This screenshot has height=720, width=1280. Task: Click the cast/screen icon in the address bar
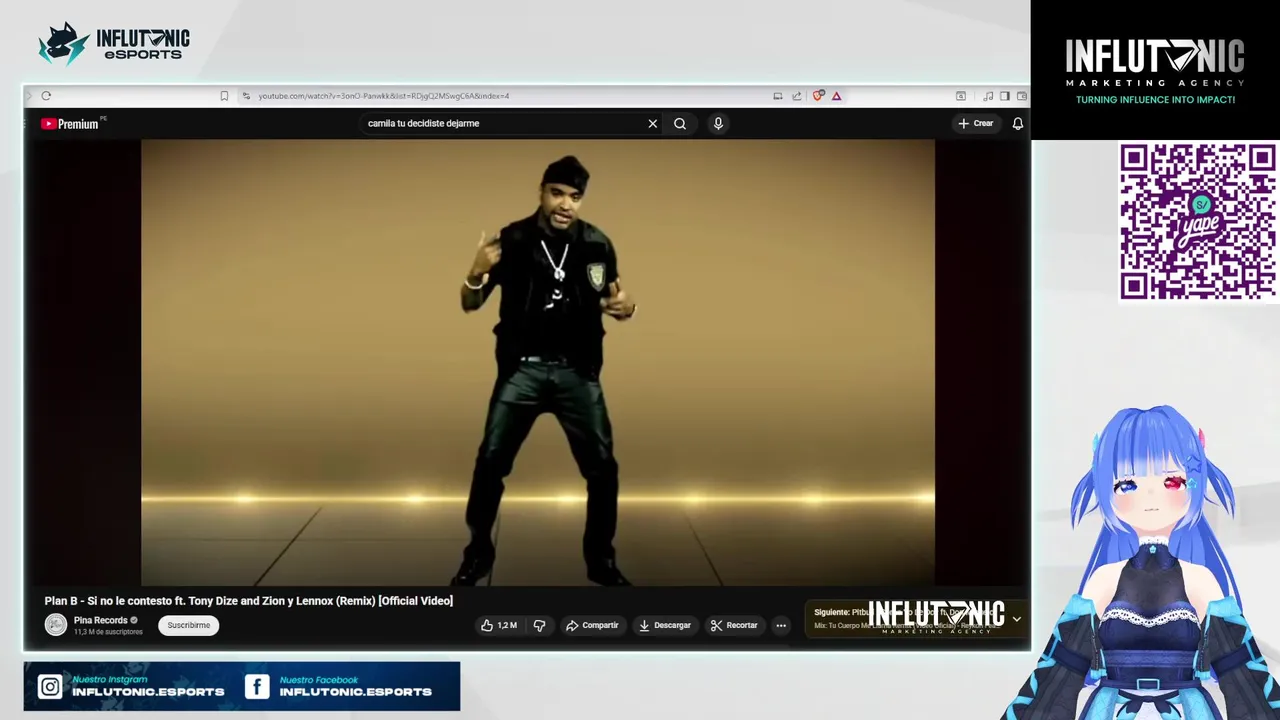coord(777,96)
